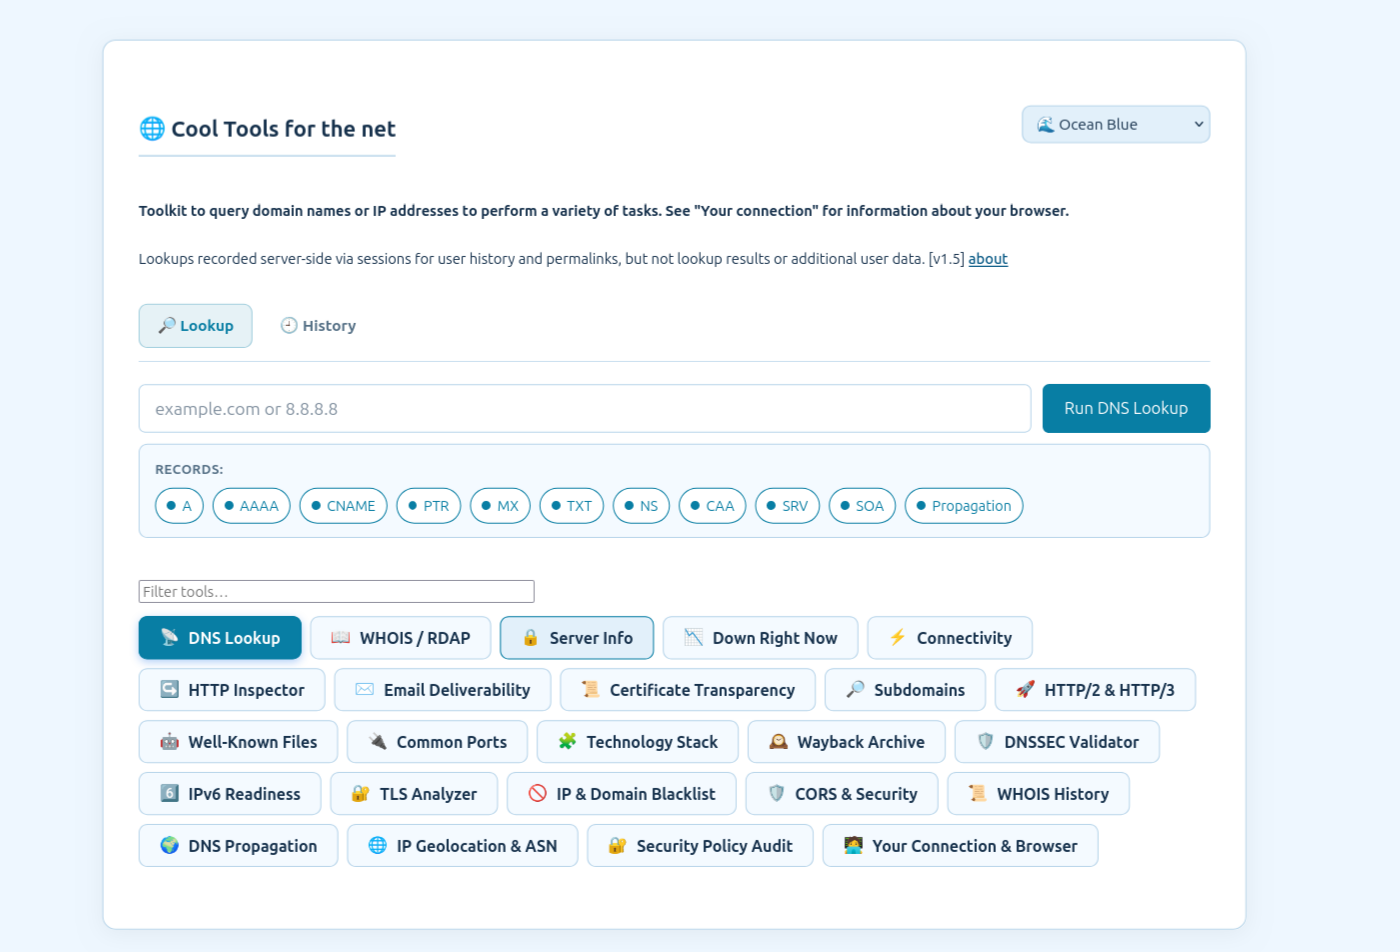The image size is (1400, 952).
Task: Toggle the CNAME record chip
Action: tap(343, 506)
